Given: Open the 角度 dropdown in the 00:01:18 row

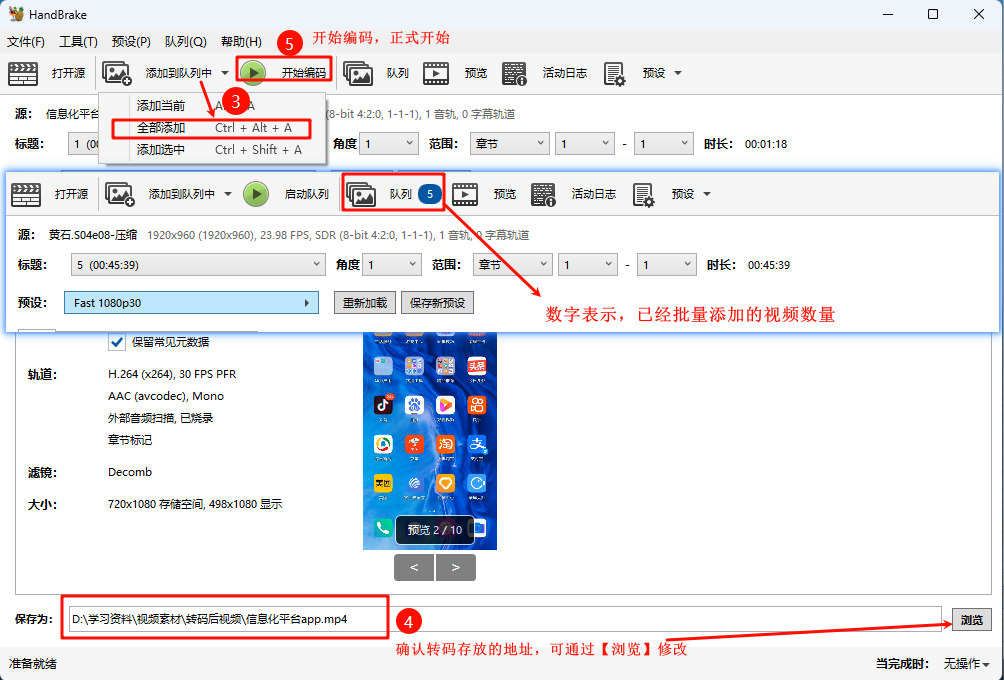Looking at the screenshot, I should pos(389,144).
